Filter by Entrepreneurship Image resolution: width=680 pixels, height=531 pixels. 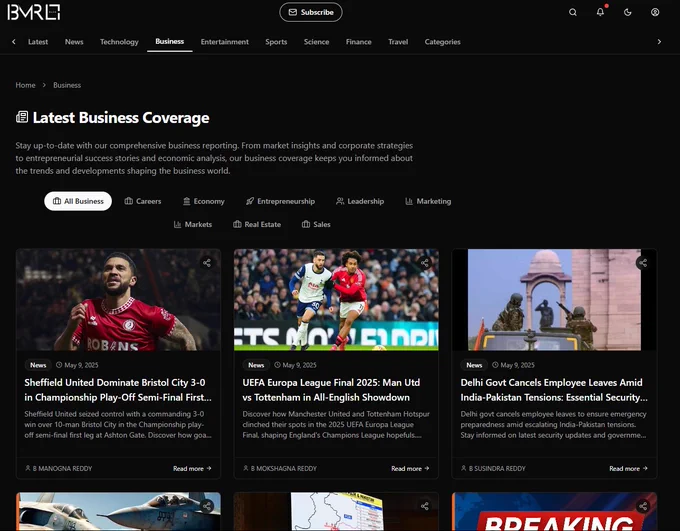click(280, 201)
